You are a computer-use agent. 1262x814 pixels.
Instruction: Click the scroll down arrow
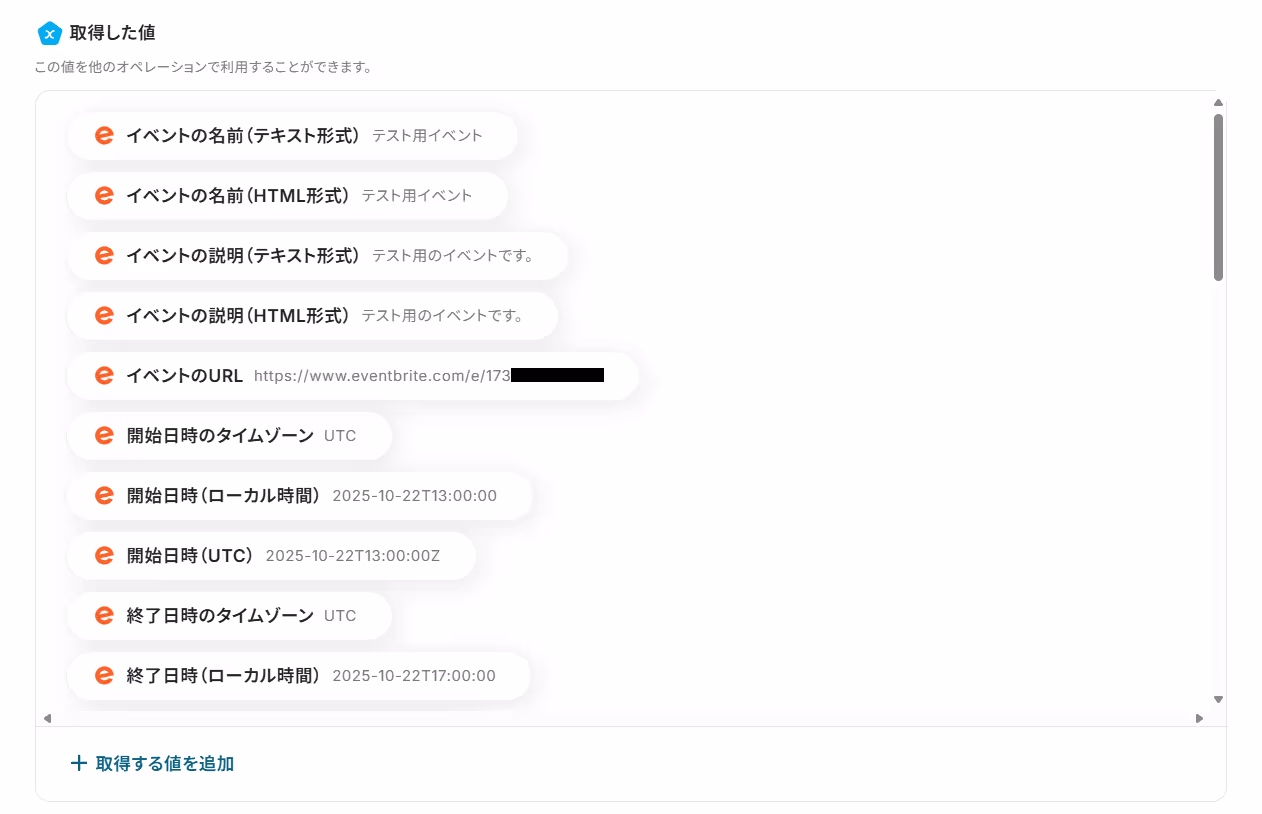[1218, 699]
